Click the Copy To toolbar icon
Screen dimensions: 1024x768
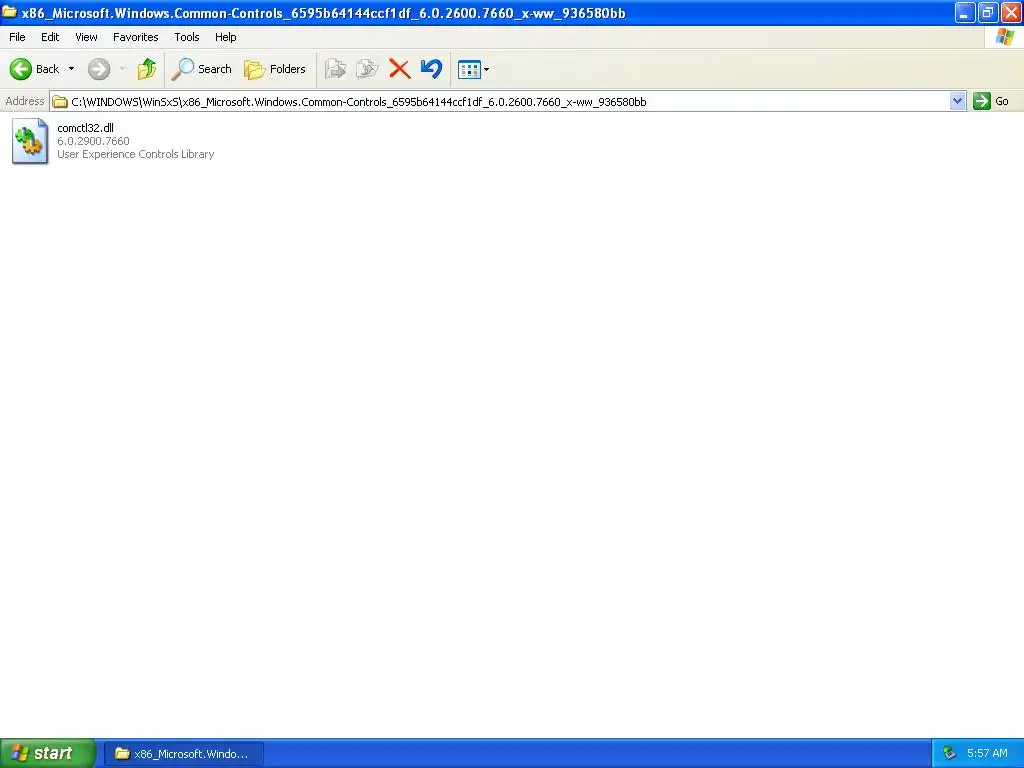(367, 69)
